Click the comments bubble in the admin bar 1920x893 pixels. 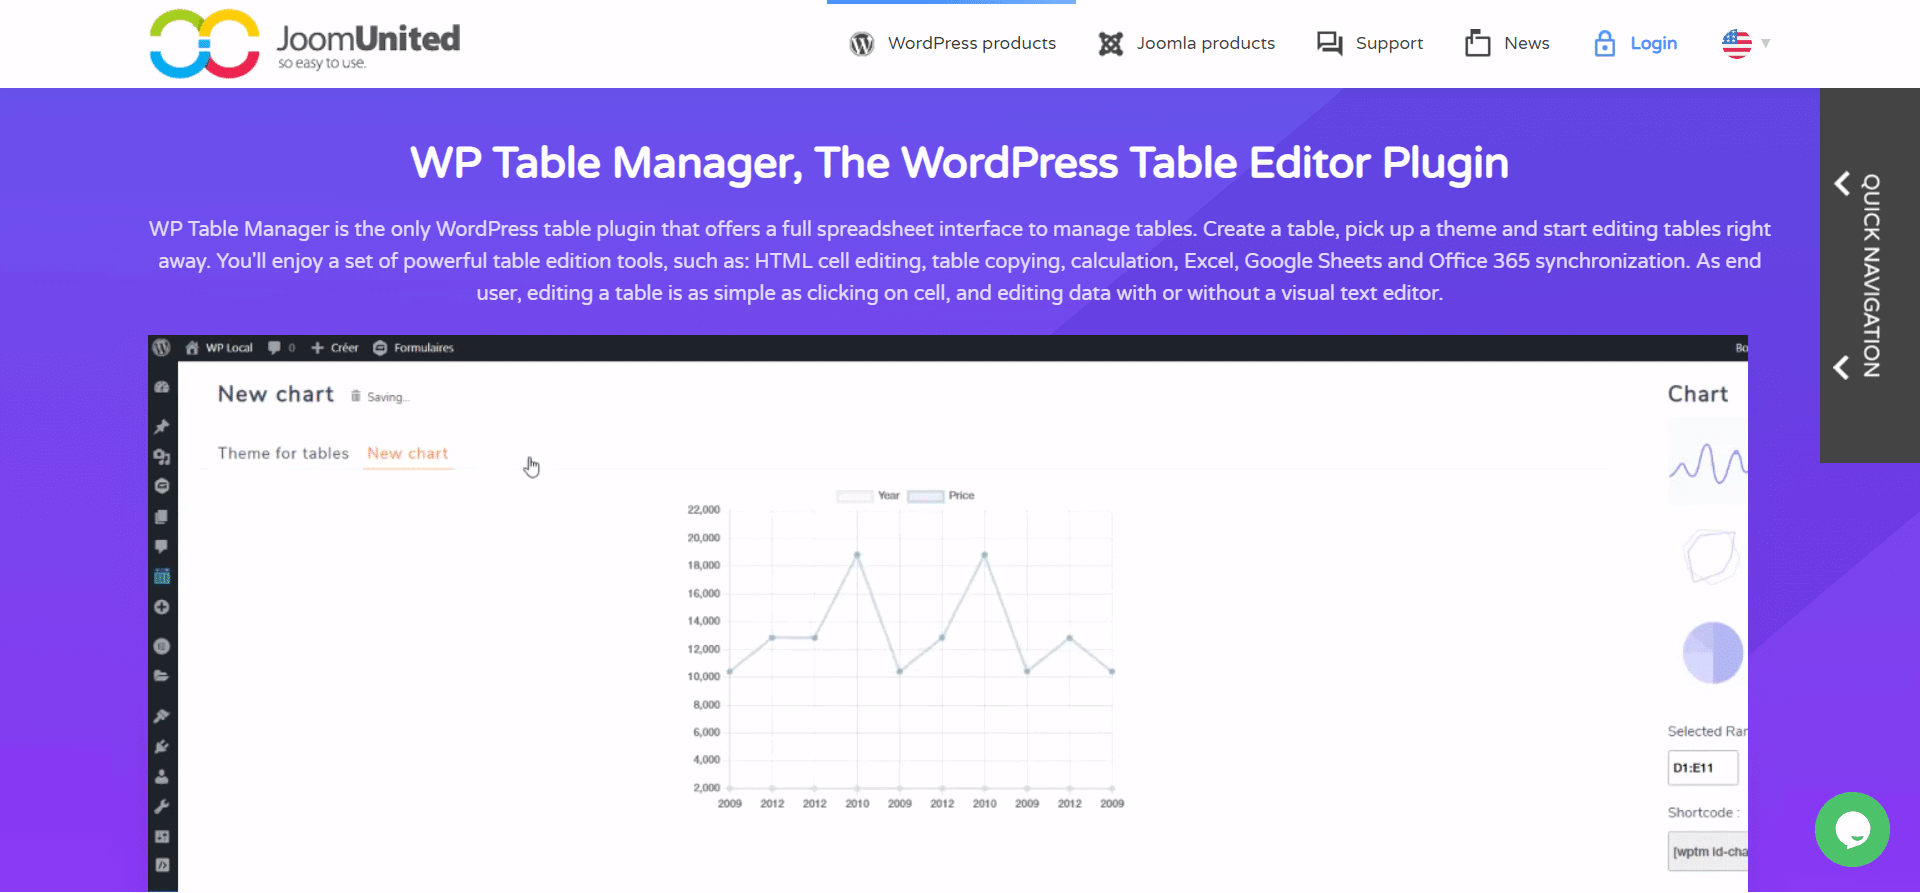coord(274,348)
